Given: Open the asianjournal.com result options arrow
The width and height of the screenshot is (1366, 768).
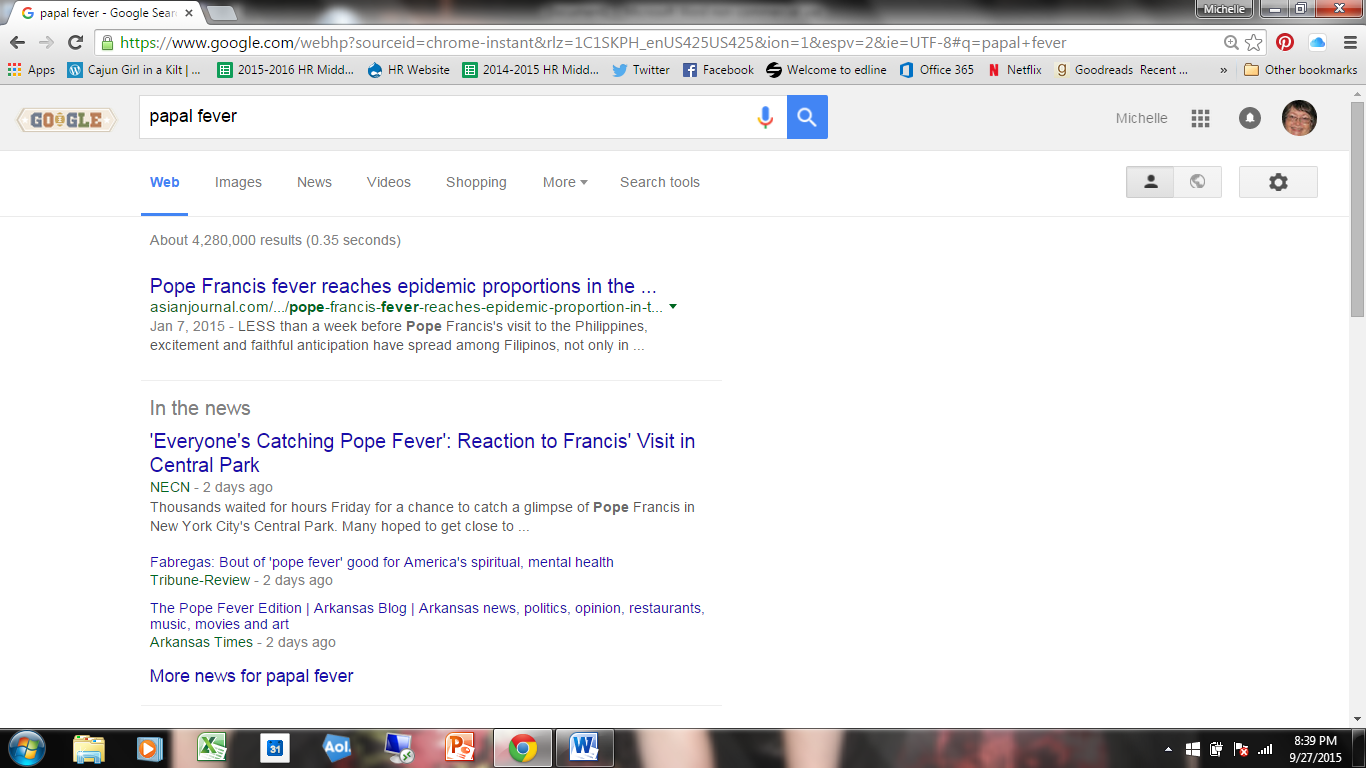Looking at the screenshot, I should click(x=673, y=307).
